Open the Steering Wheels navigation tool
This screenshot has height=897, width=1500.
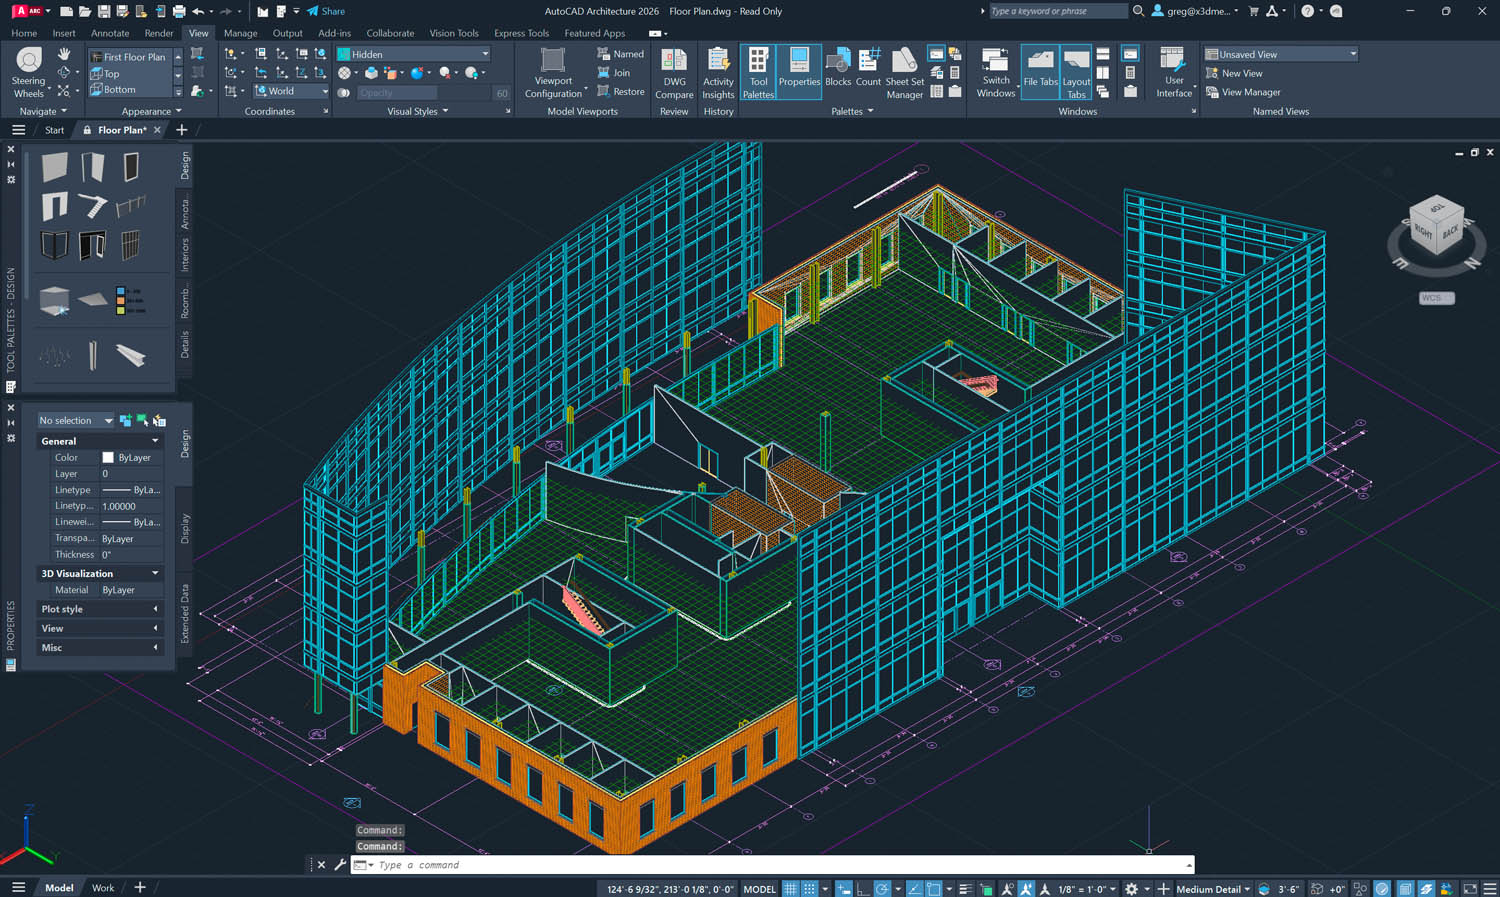[28, 72]
